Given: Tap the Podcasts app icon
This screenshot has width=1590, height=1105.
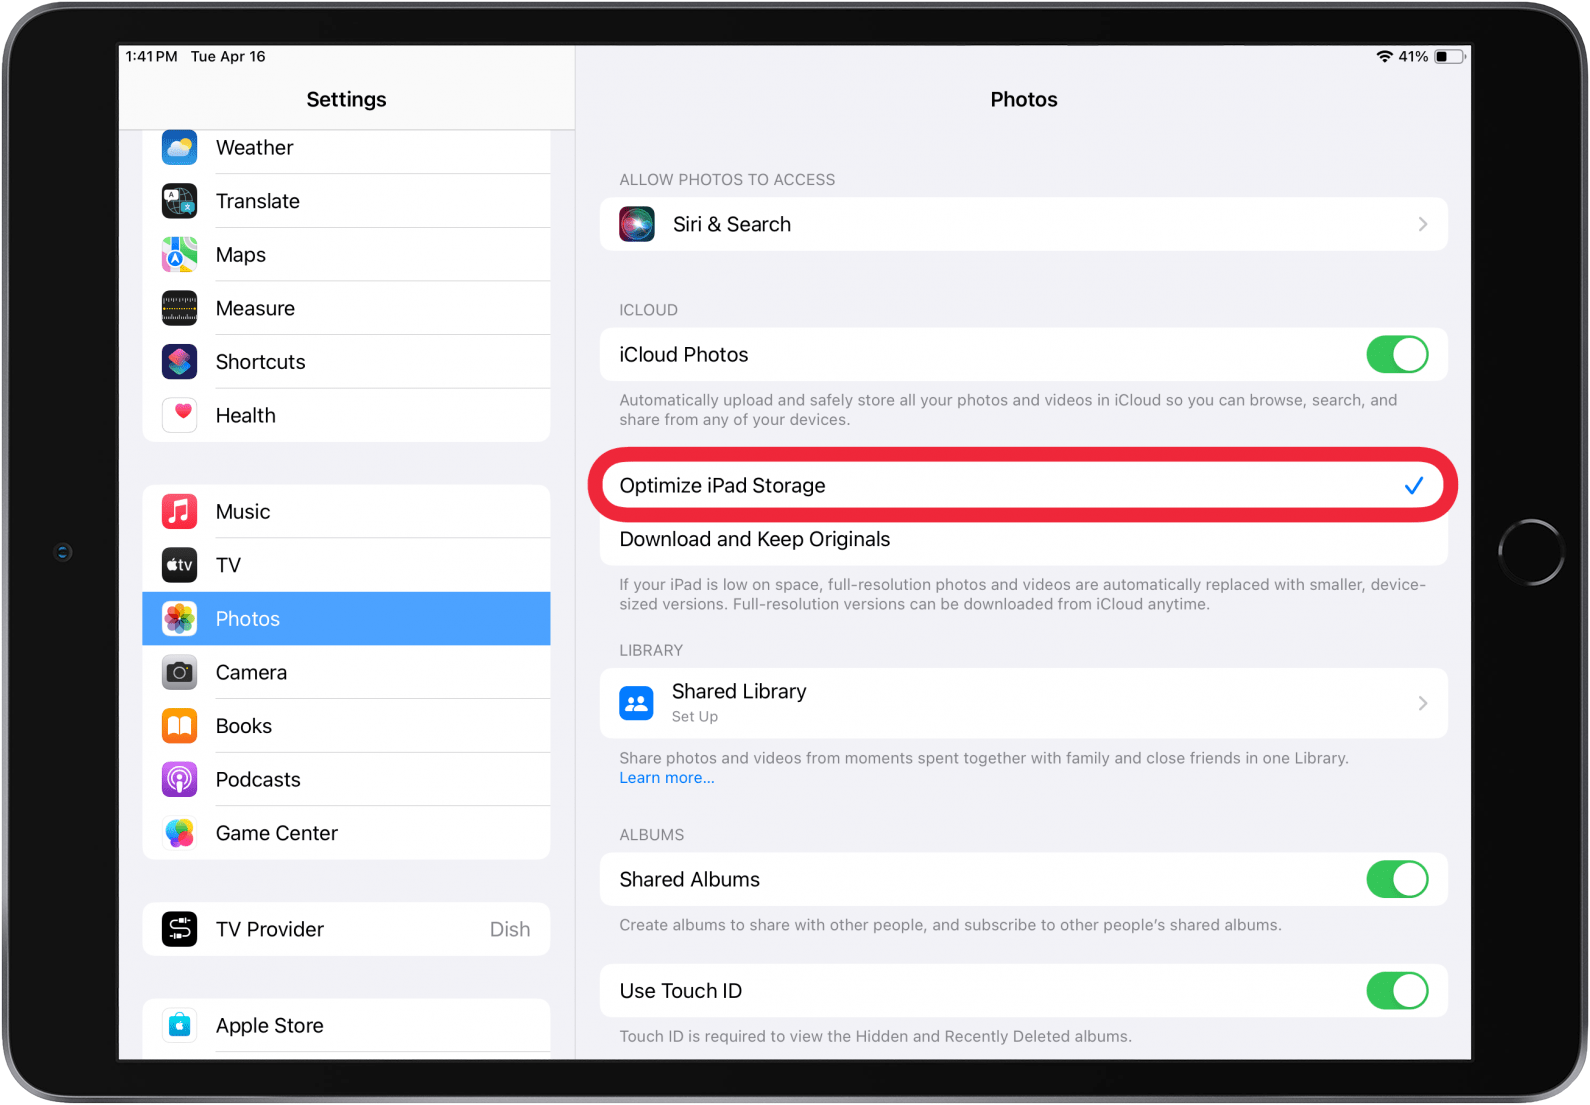Looking at the screenshot, I should [180, 779].
